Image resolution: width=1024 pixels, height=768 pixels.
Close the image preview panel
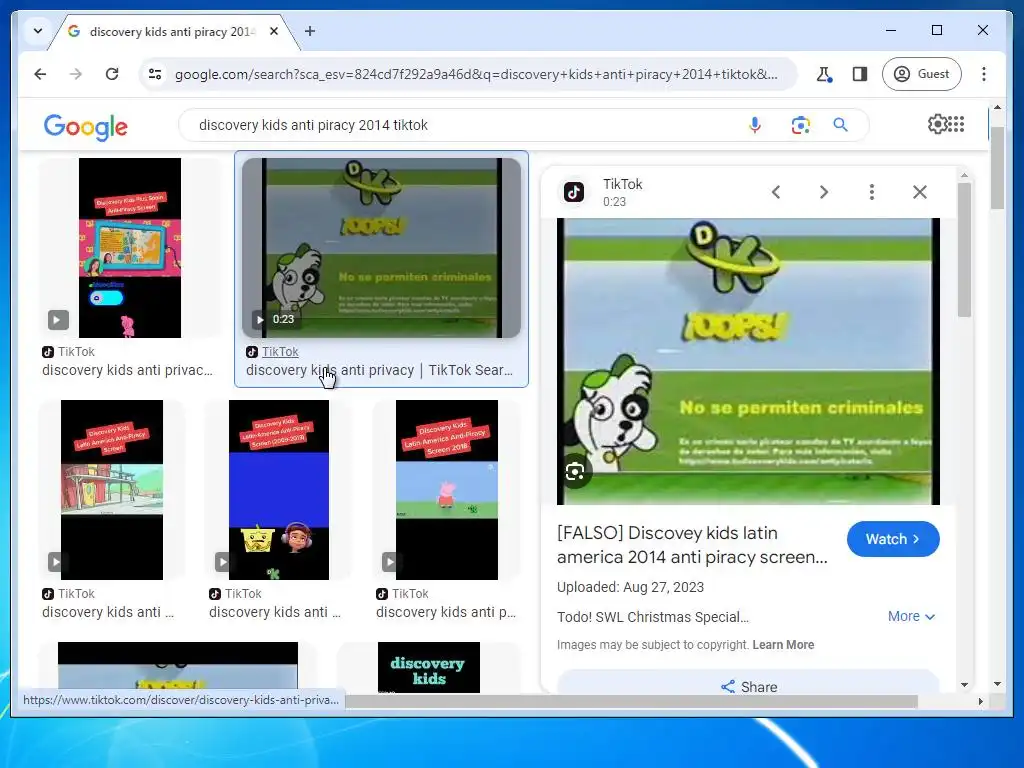pos(920,192)
